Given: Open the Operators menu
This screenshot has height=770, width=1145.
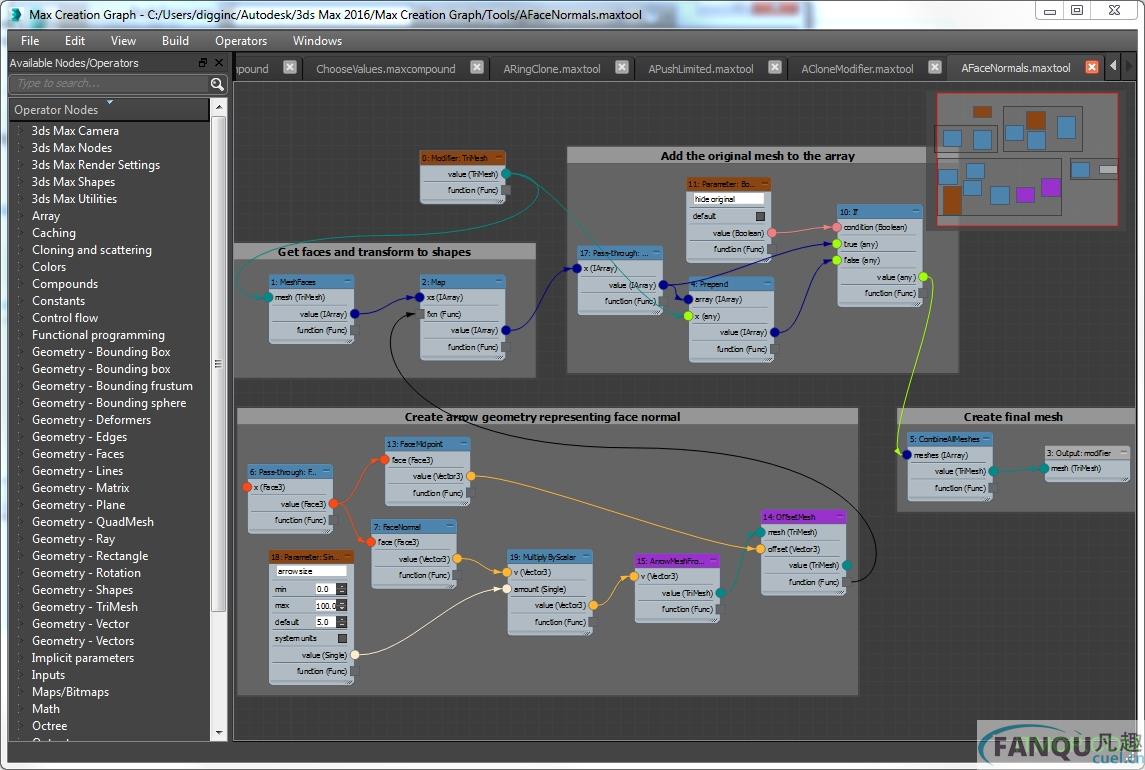Looking at the screenshot, I should pyautogui.click(x=241, y=41).
